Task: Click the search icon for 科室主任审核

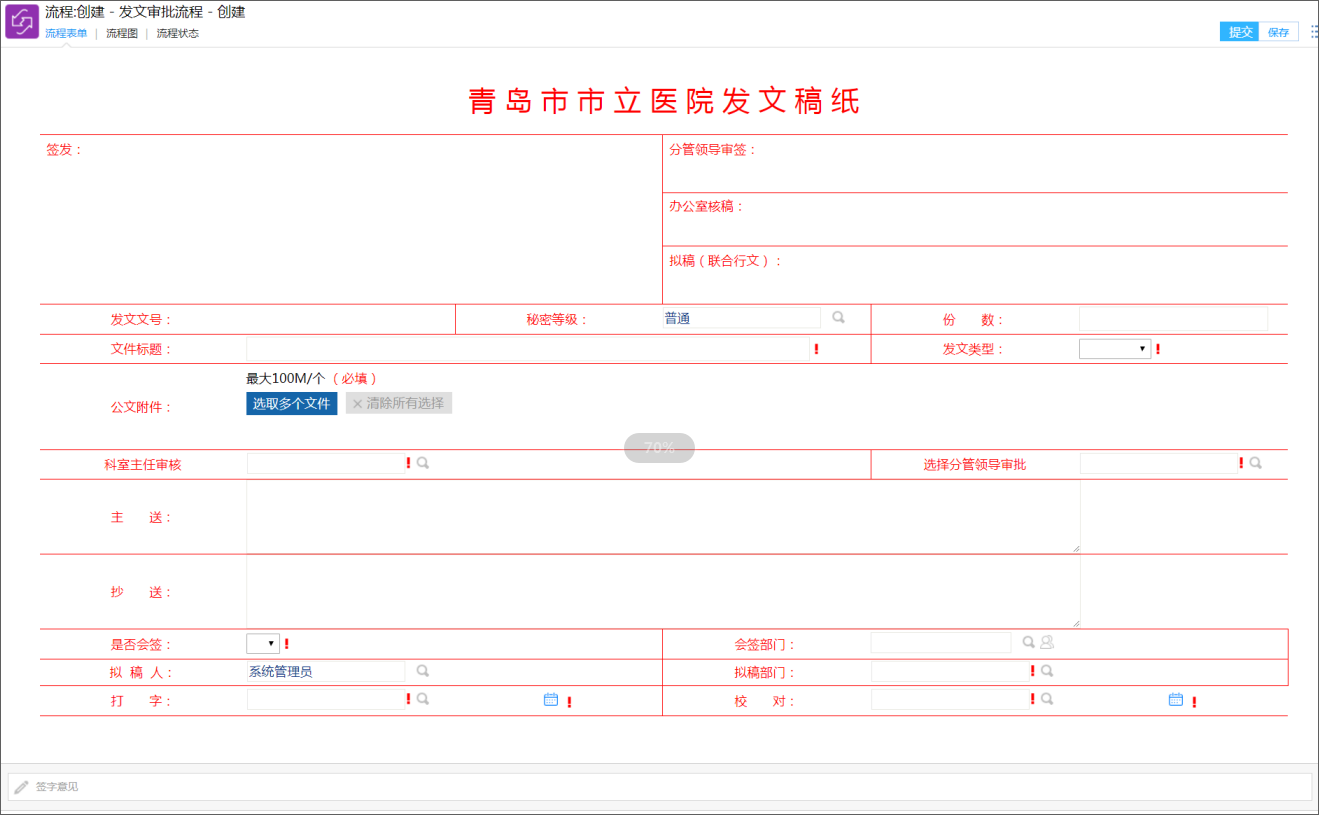Action: [x=423, y=463]
